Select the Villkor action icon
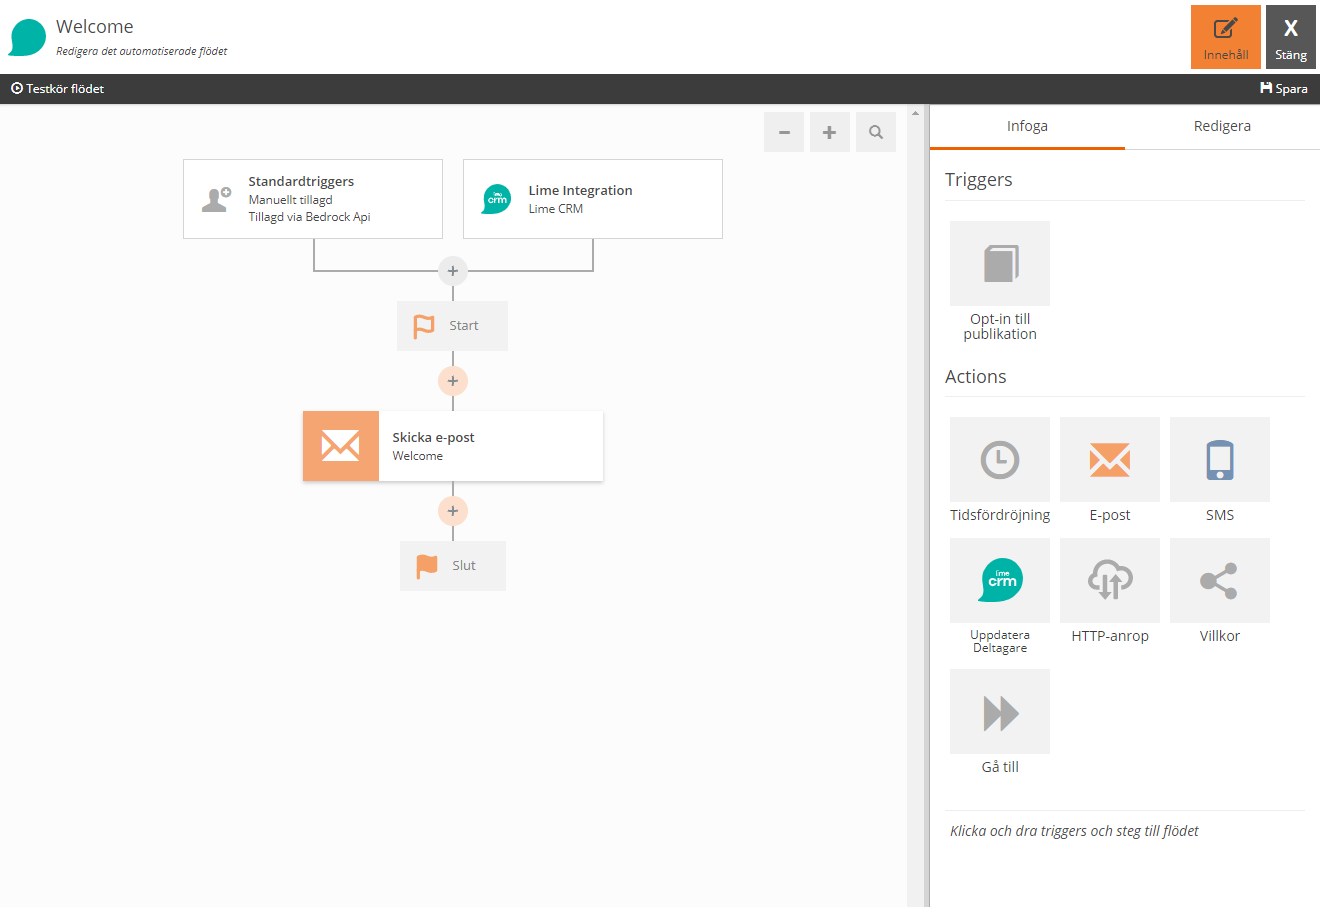The image size is (1320, 907). click(1219, 580)
